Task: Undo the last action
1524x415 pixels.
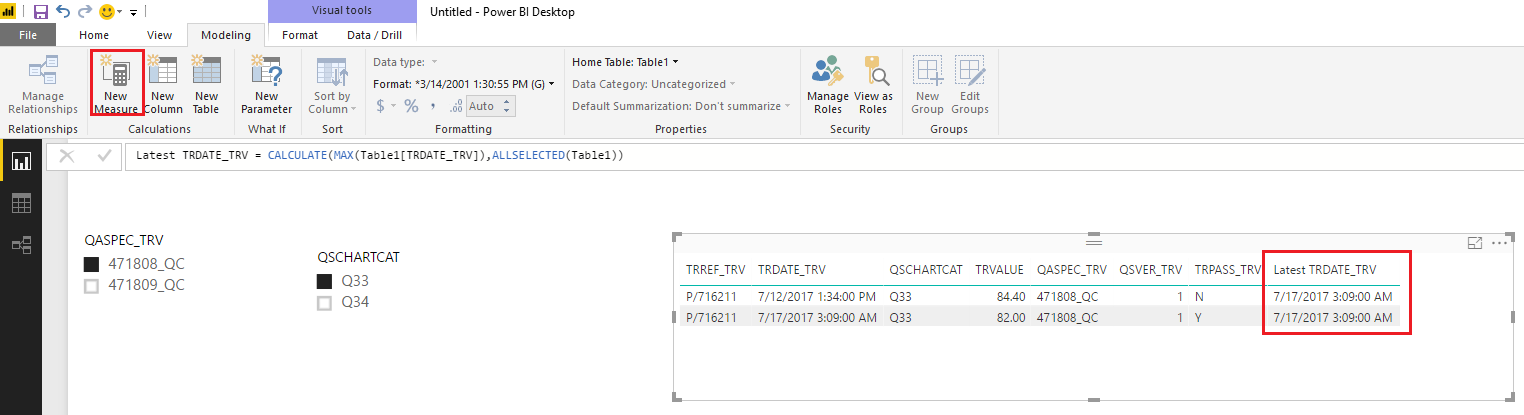Action: 63,12
